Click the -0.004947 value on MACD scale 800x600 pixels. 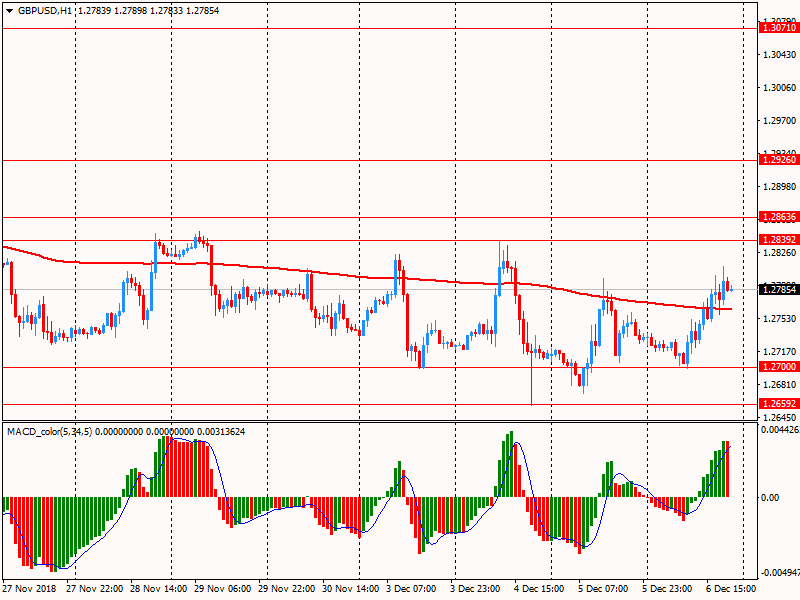(780, 572)
